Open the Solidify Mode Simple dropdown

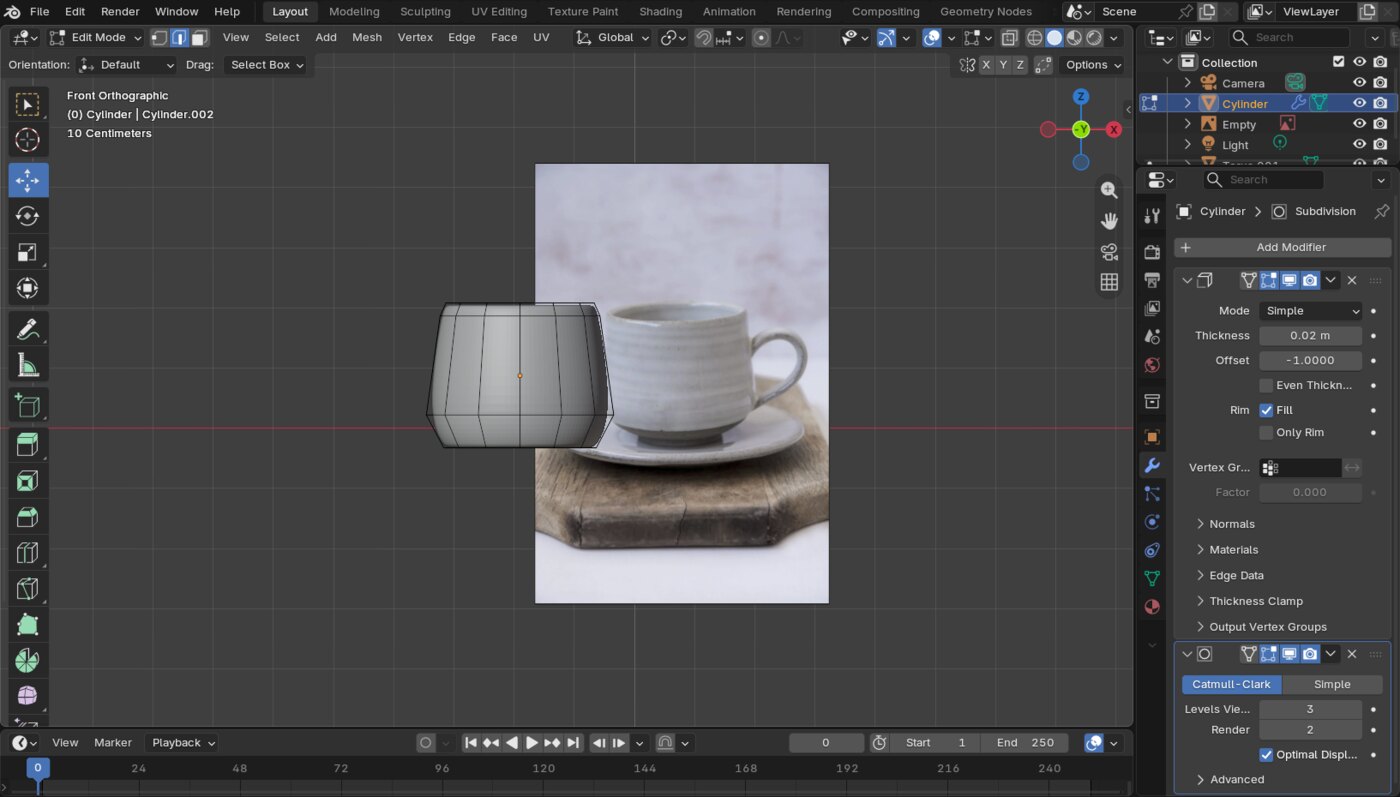coord(1310,311)
